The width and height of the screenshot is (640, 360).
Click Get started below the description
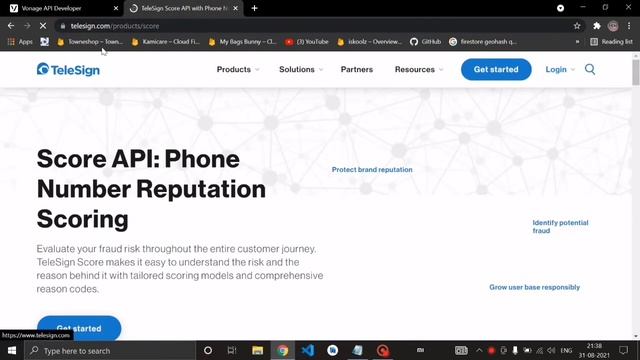[x=79, y=328]
